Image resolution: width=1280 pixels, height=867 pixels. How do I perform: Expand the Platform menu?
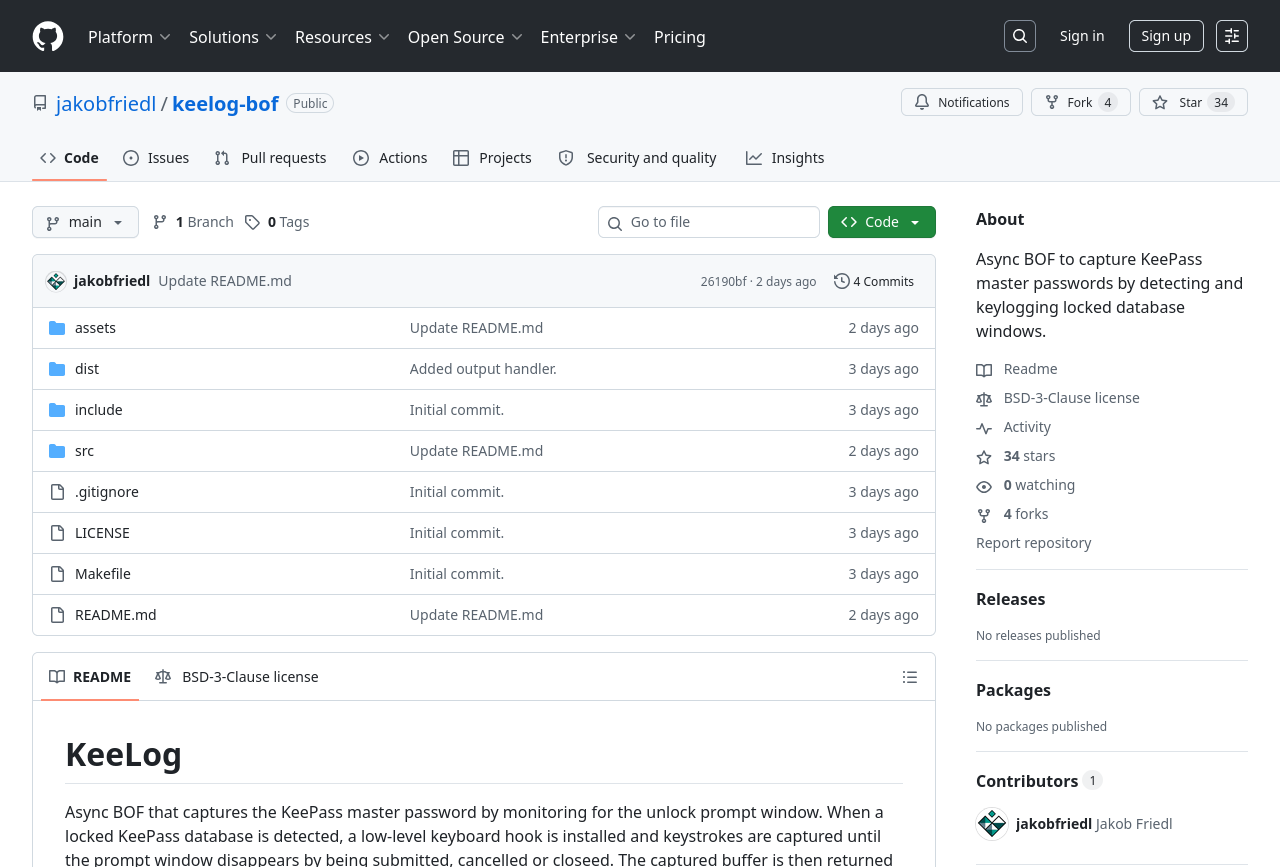point(129,37)
